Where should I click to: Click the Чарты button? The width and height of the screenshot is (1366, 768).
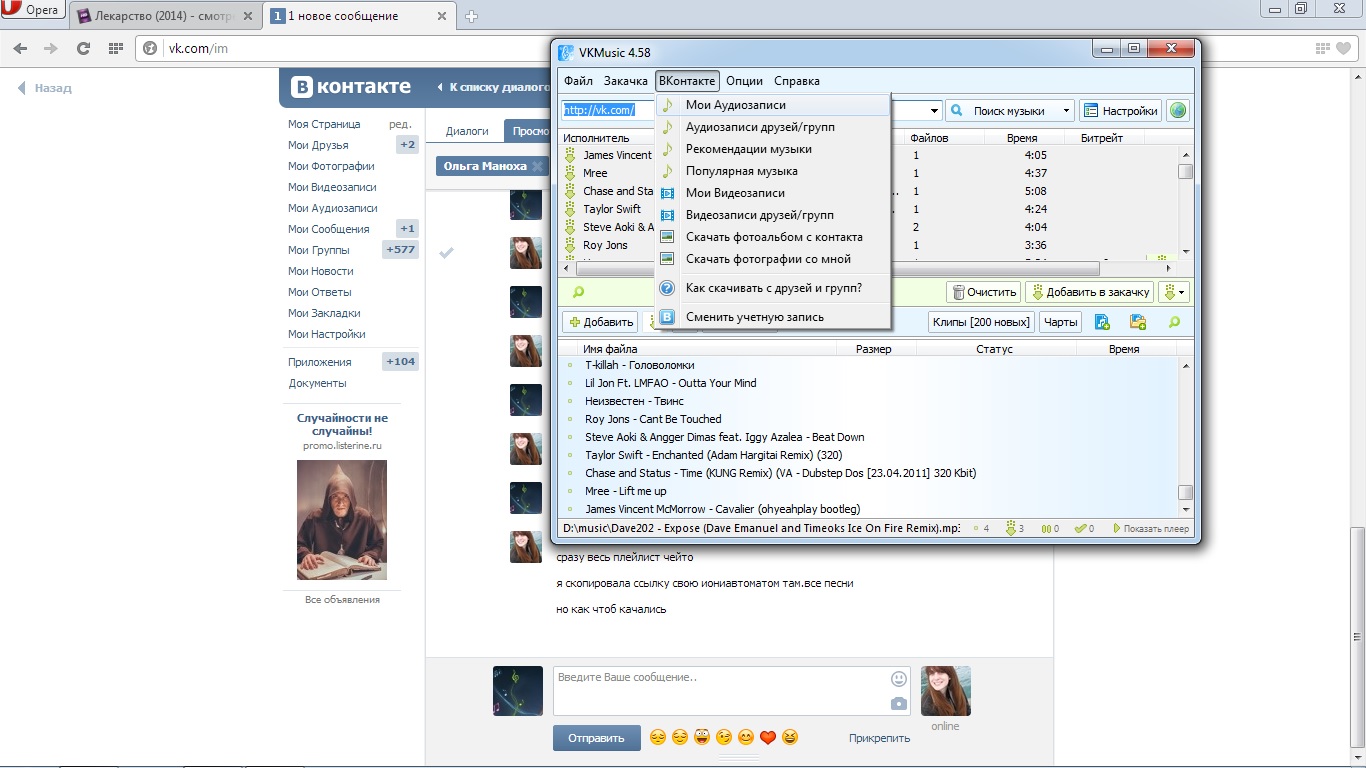click(1060, 322)
